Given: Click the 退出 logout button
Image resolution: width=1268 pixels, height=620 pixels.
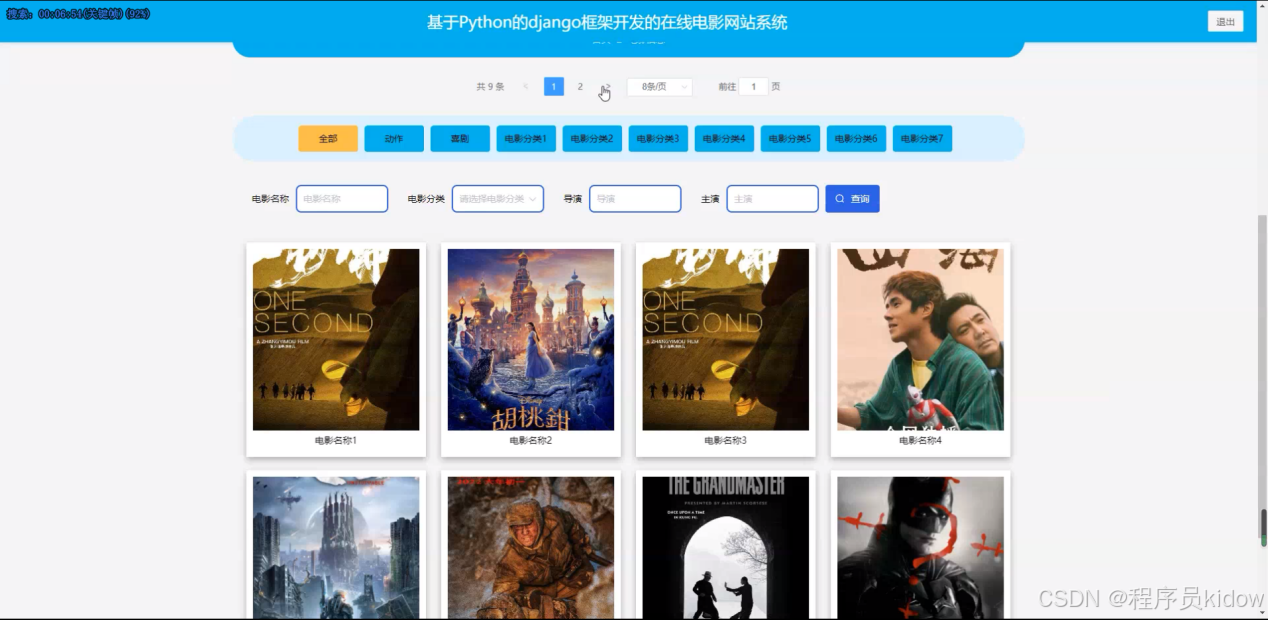Looking at the screenshot, I should click(x=1225, y=22).
